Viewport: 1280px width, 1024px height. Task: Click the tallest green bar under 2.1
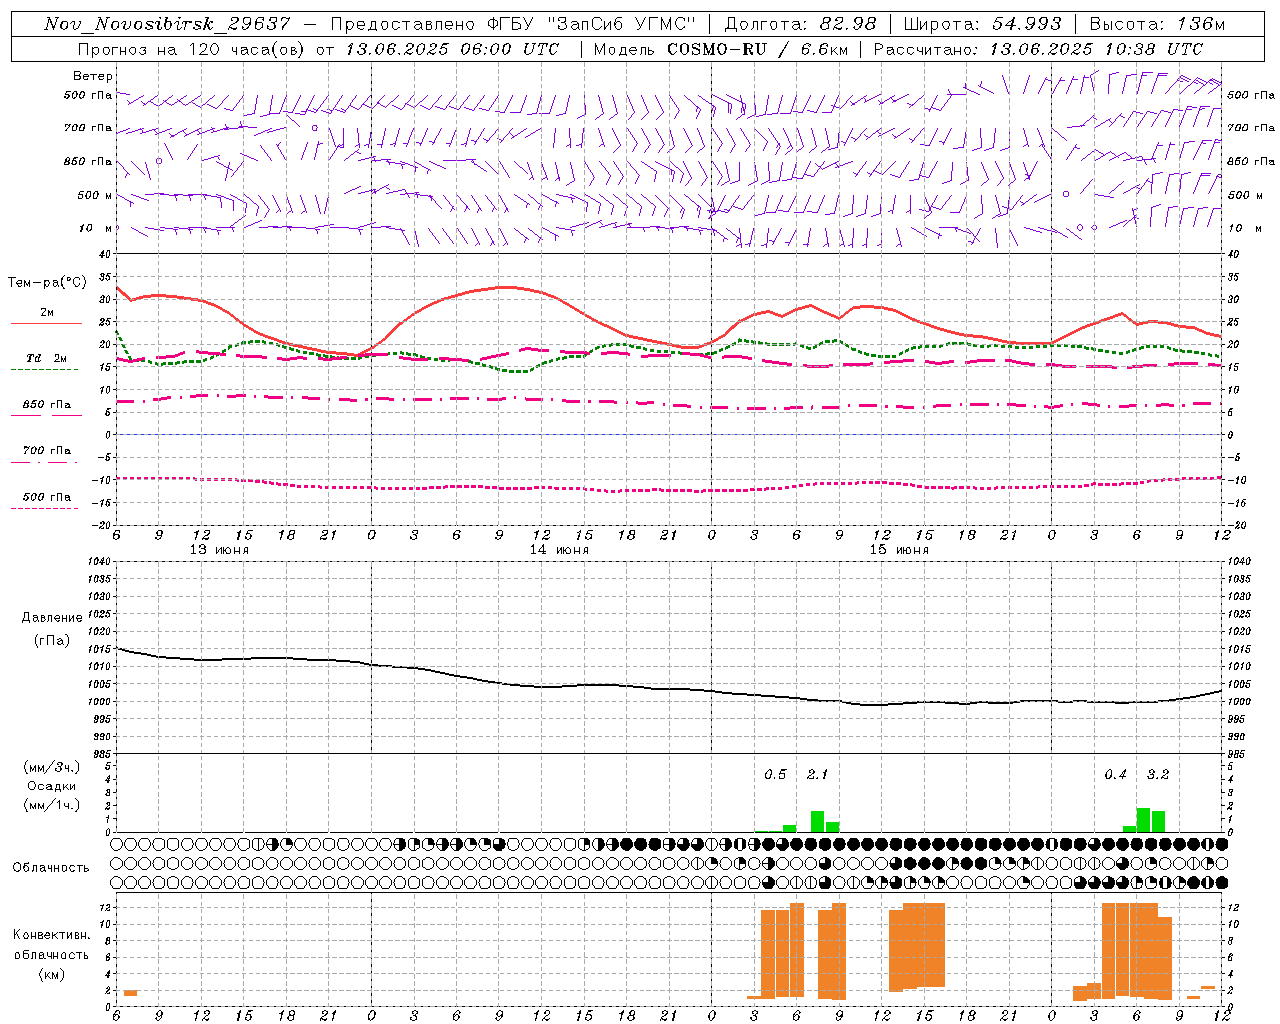(817, 821)
